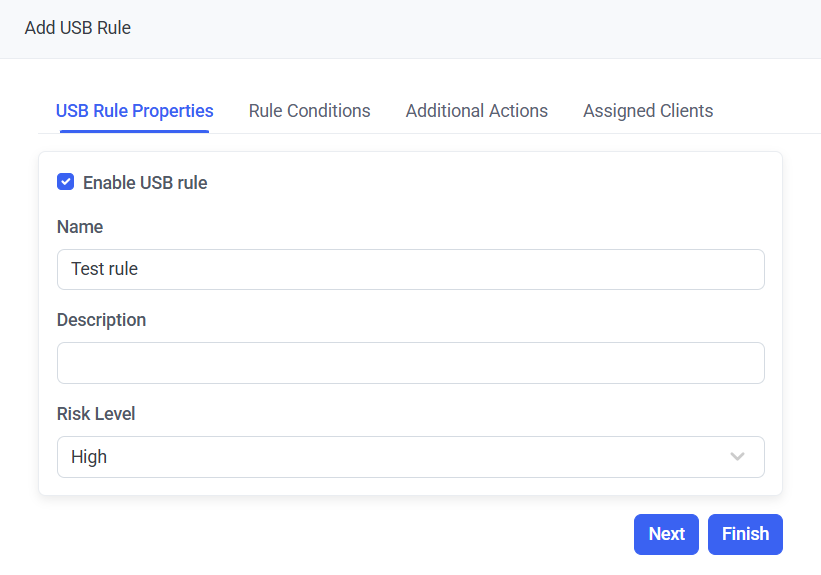This screenshot has height=575, width=821.
Task: Click the chevron arrow in Risk Level
Action: tap(737, 457)
